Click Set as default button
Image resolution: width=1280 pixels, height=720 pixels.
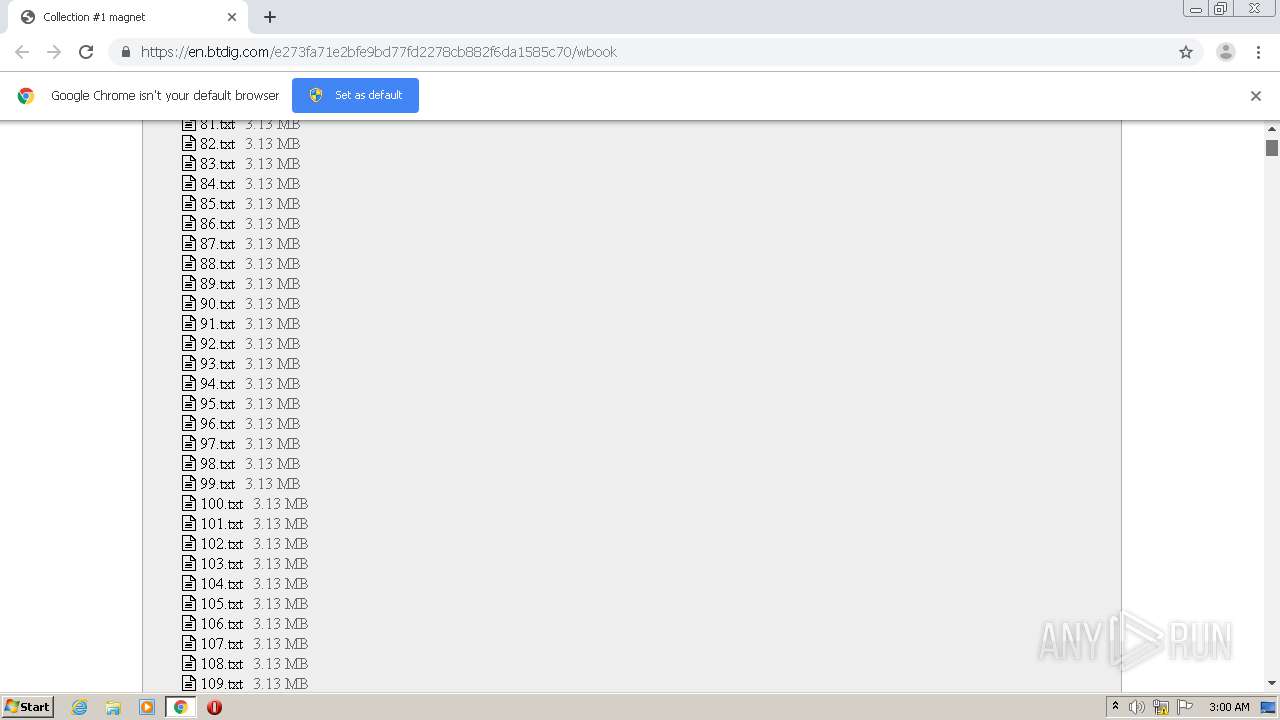coord(355,95)
